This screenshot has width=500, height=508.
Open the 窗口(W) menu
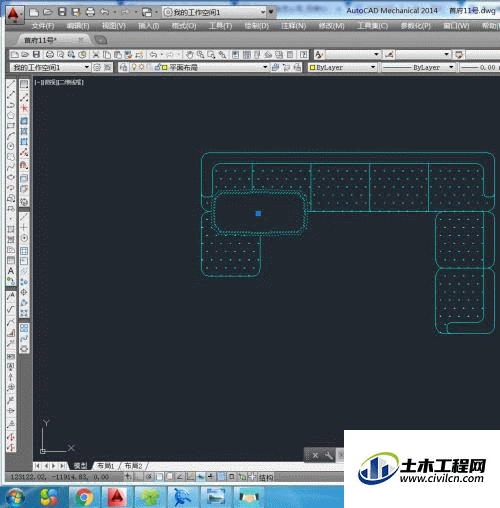coord(456,26)
